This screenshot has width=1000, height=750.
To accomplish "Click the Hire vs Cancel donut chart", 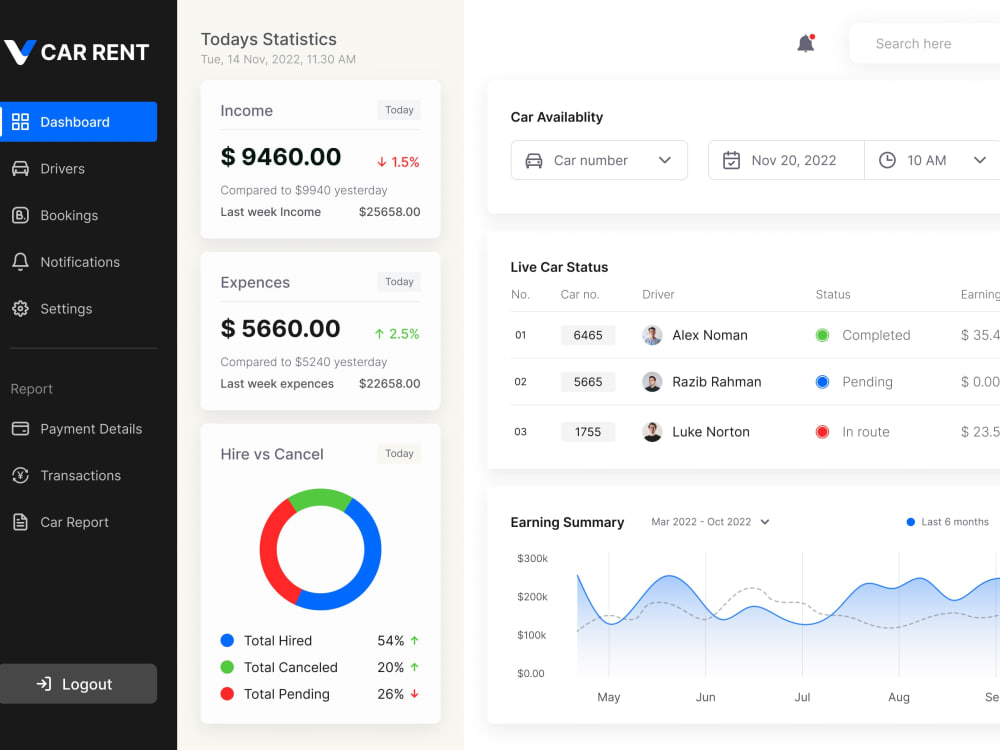I will 320,549.
